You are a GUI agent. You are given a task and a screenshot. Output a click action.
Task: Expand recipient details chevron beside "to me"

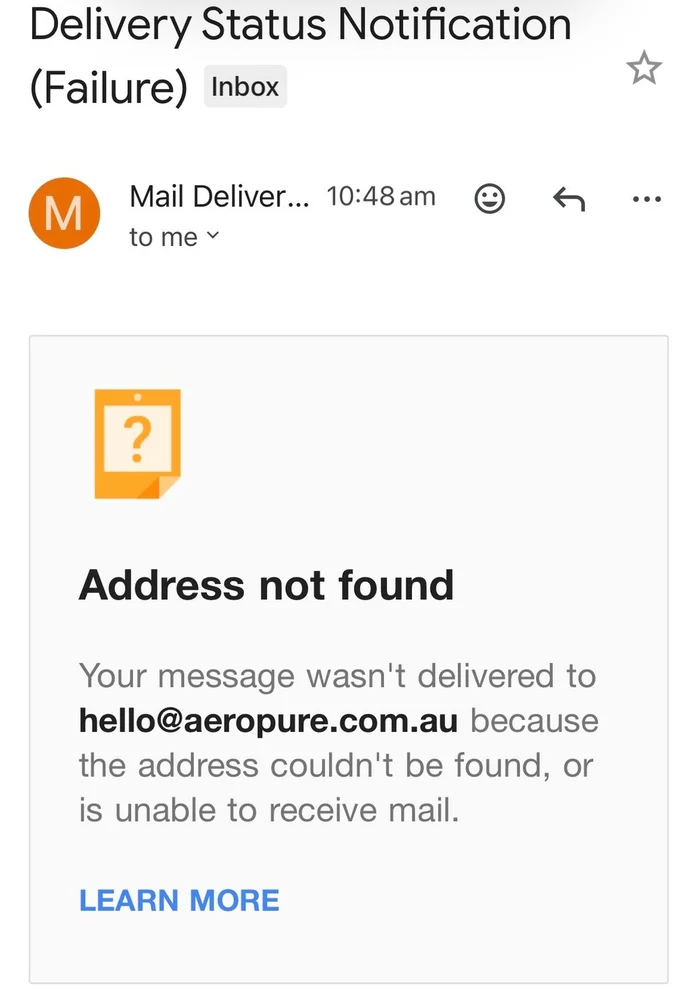pos(212,237)
